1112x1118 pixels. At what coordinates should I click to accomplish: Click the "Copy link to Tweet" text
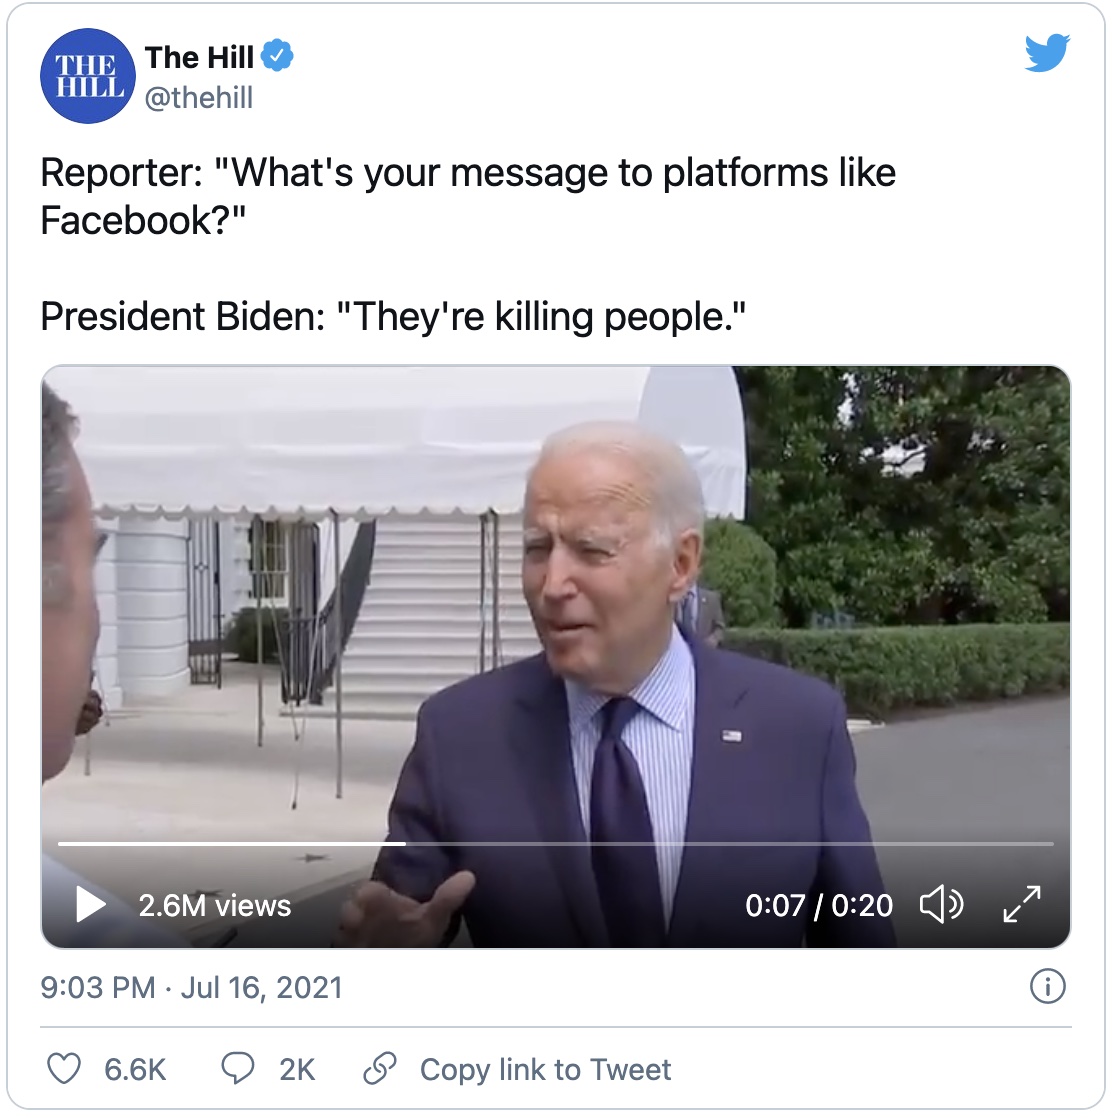[x=545, y=1069]
